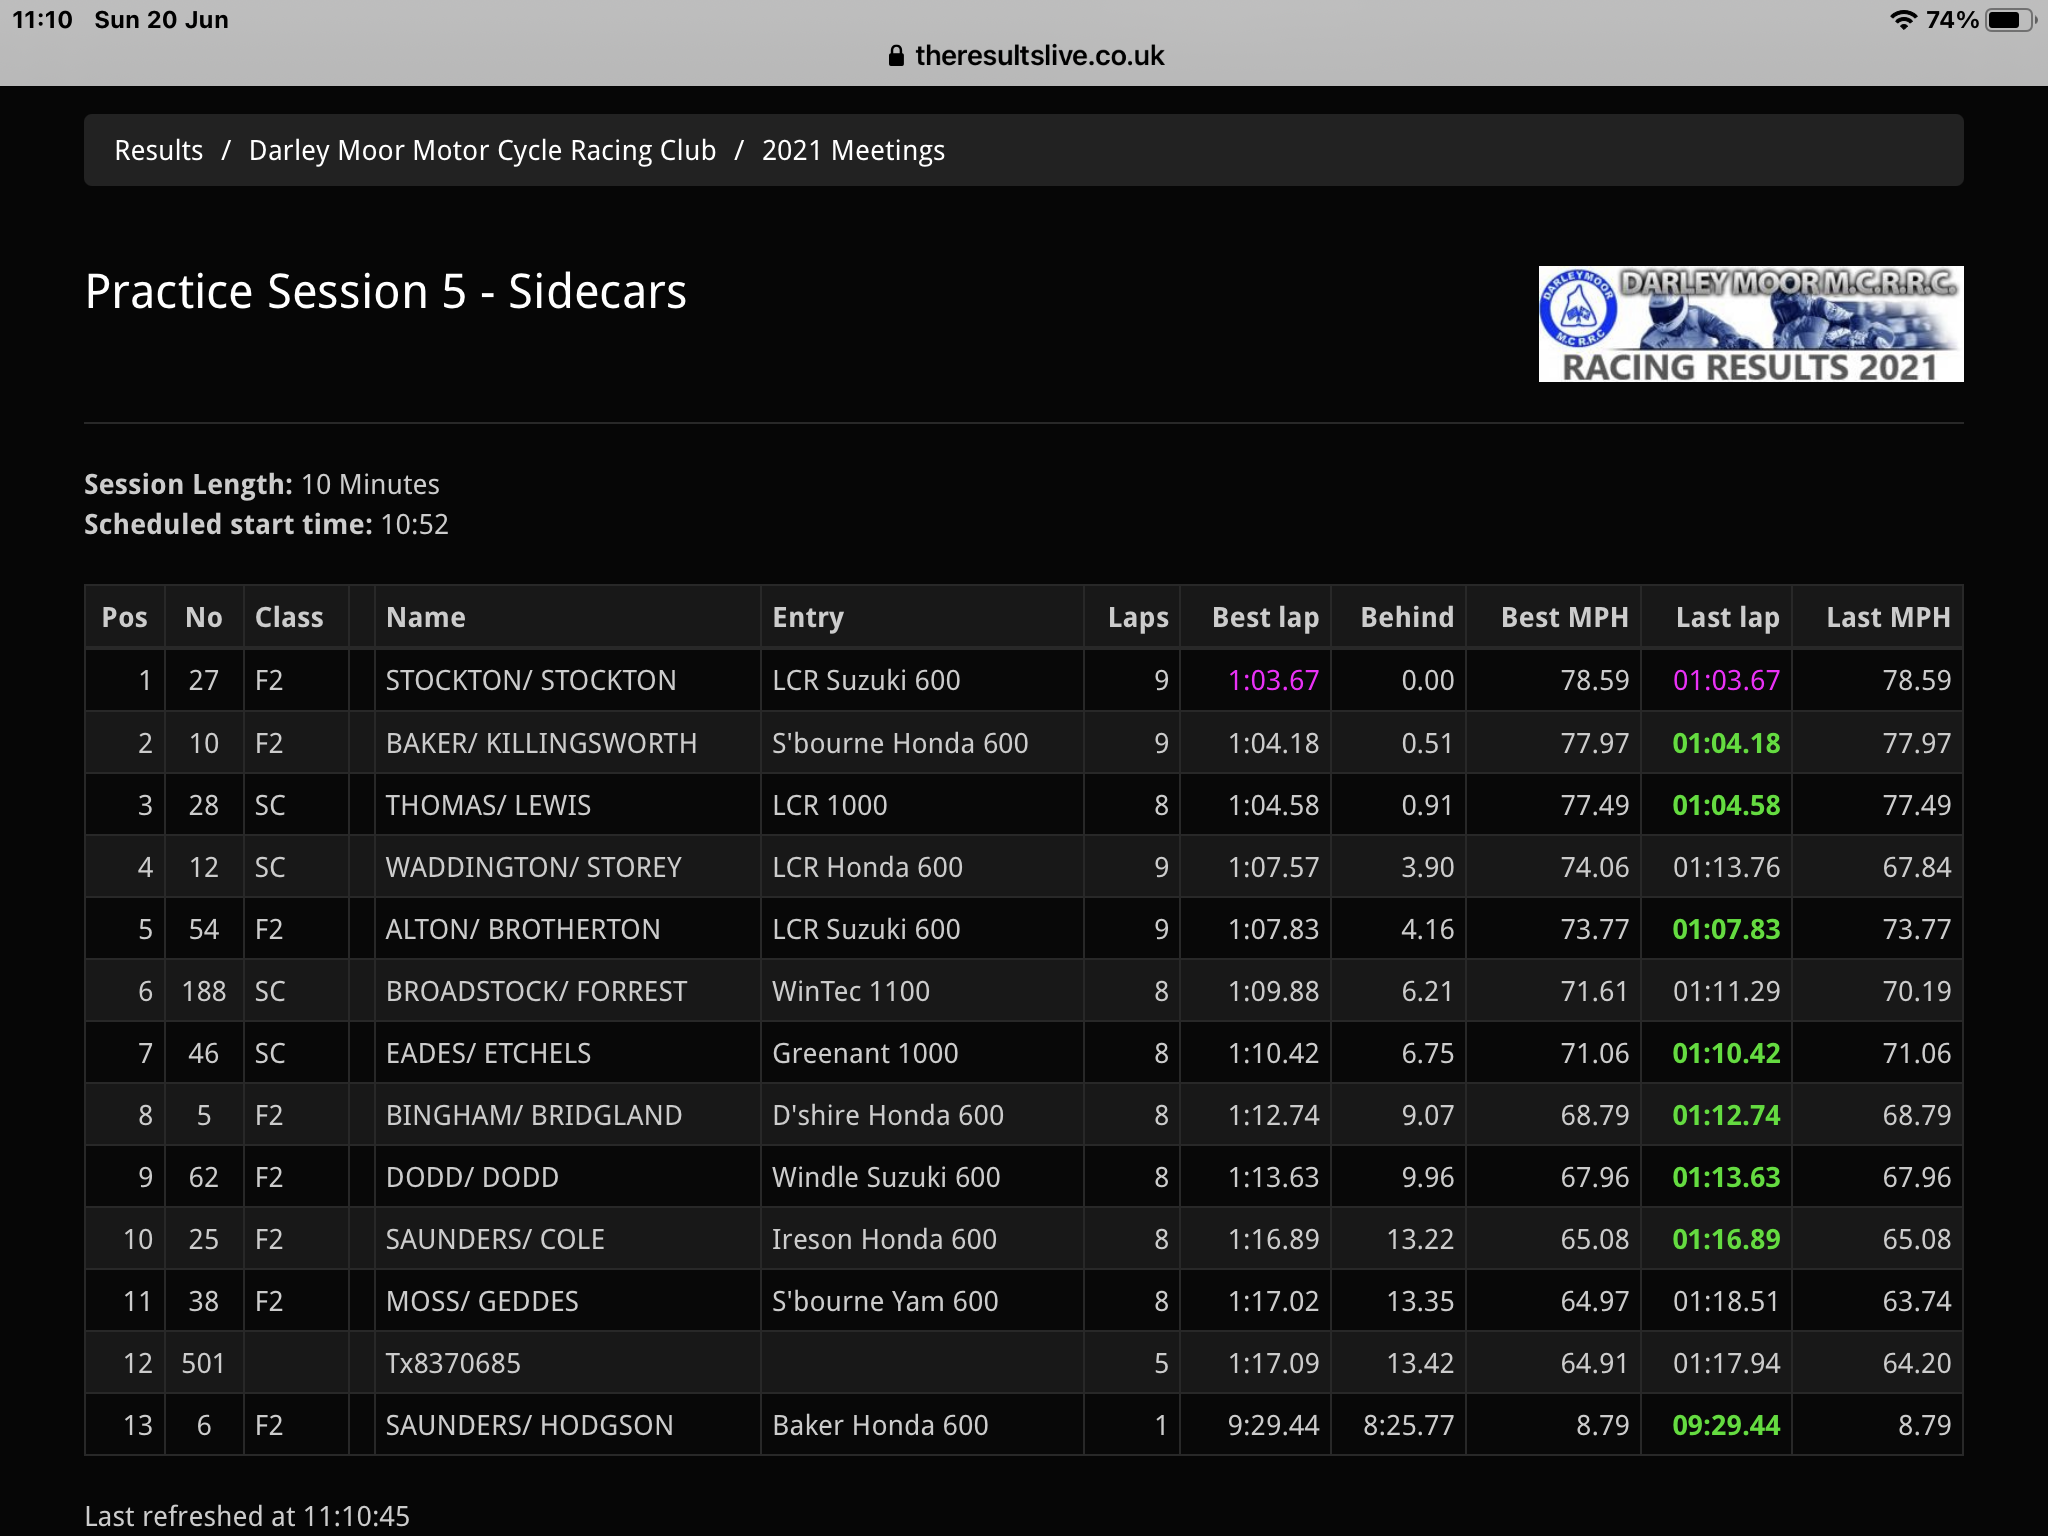Click number 501 in No column

(x=203, y=1363)
